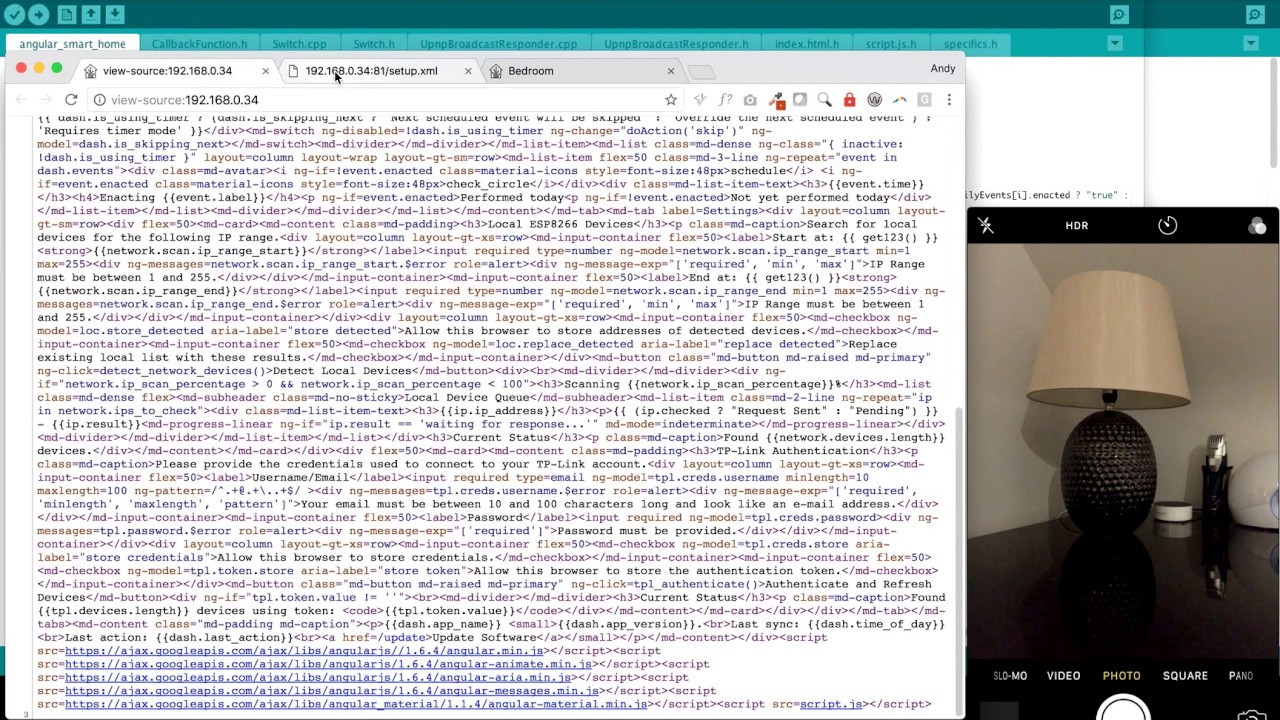The width and height of the screenshot is (1280, 720).
Task: Select the view-source:192.168.0.34 browser tab
Action: (x=167, y=71)
